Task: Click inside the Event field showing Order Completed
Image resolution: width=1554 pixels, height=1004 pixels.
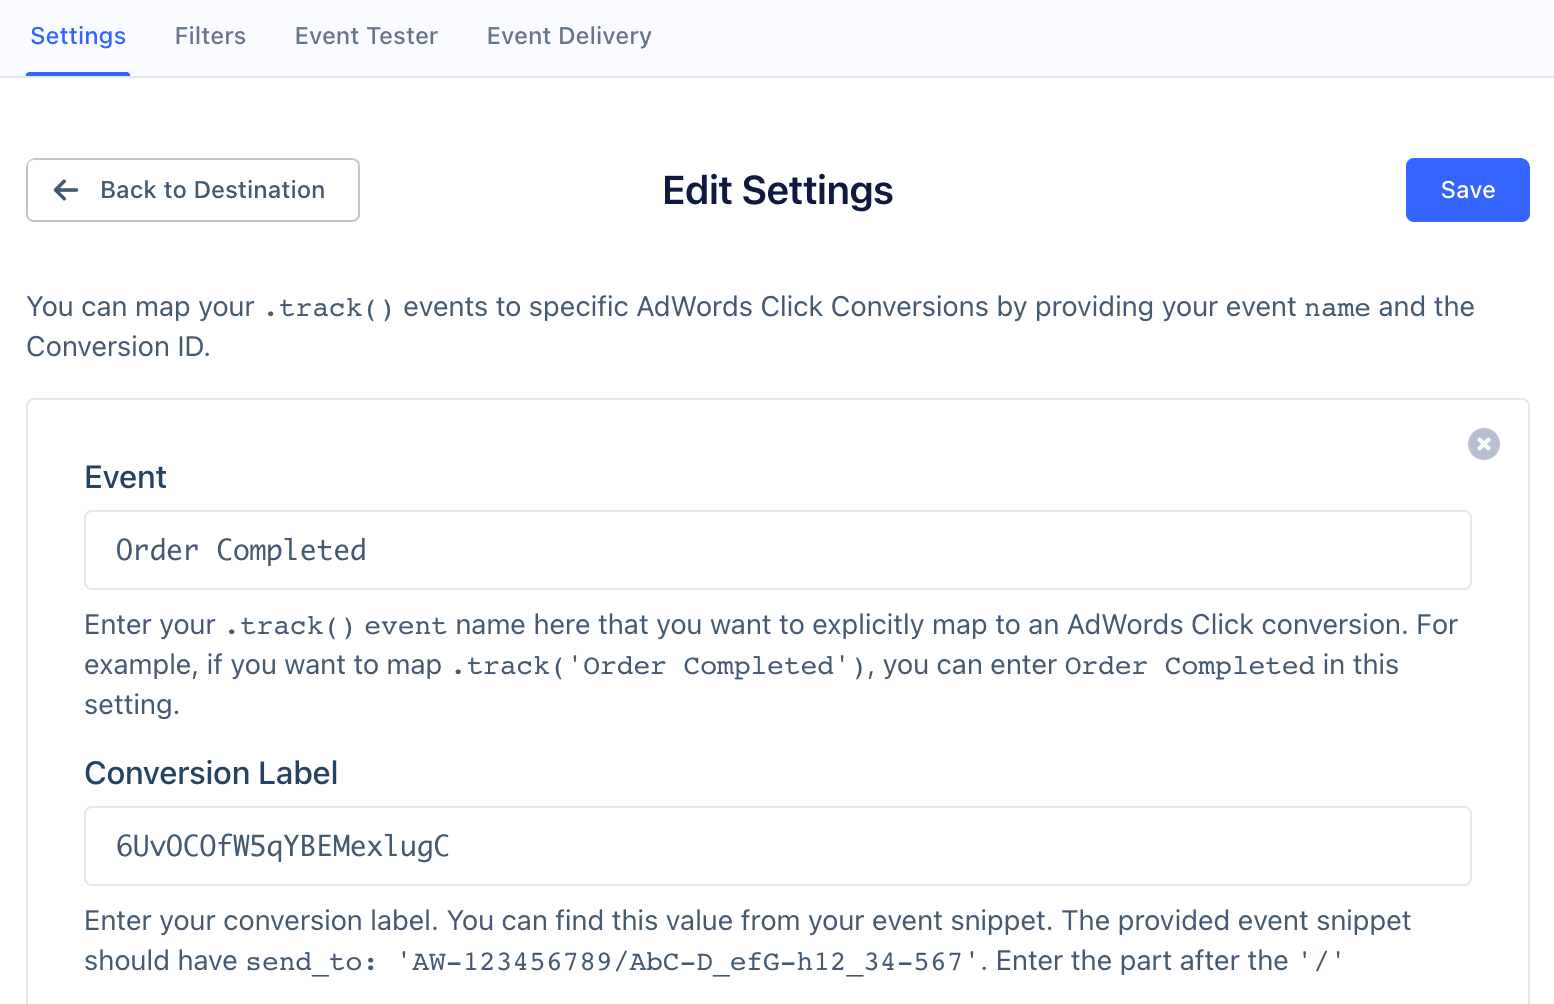Action: [x=777, y=550]
